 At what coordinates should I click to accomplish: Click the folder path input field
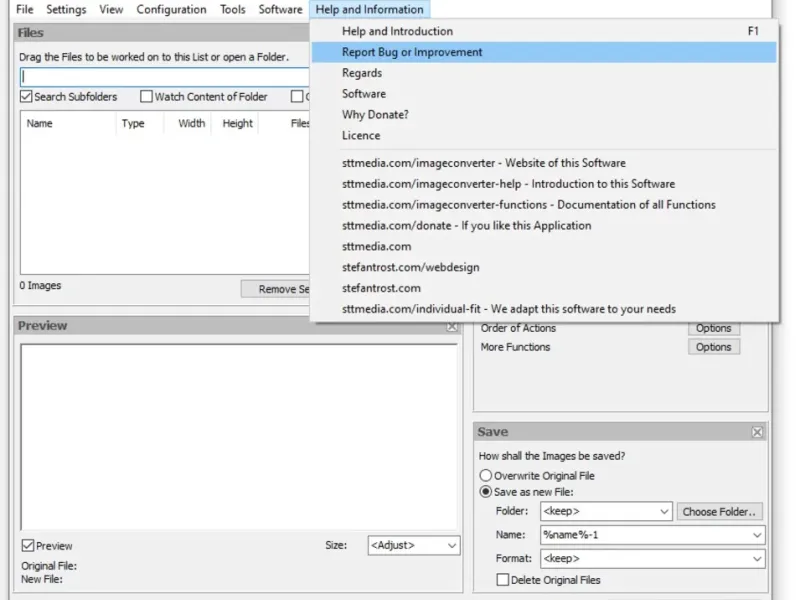pyautogui.click(x=165, y=77)
